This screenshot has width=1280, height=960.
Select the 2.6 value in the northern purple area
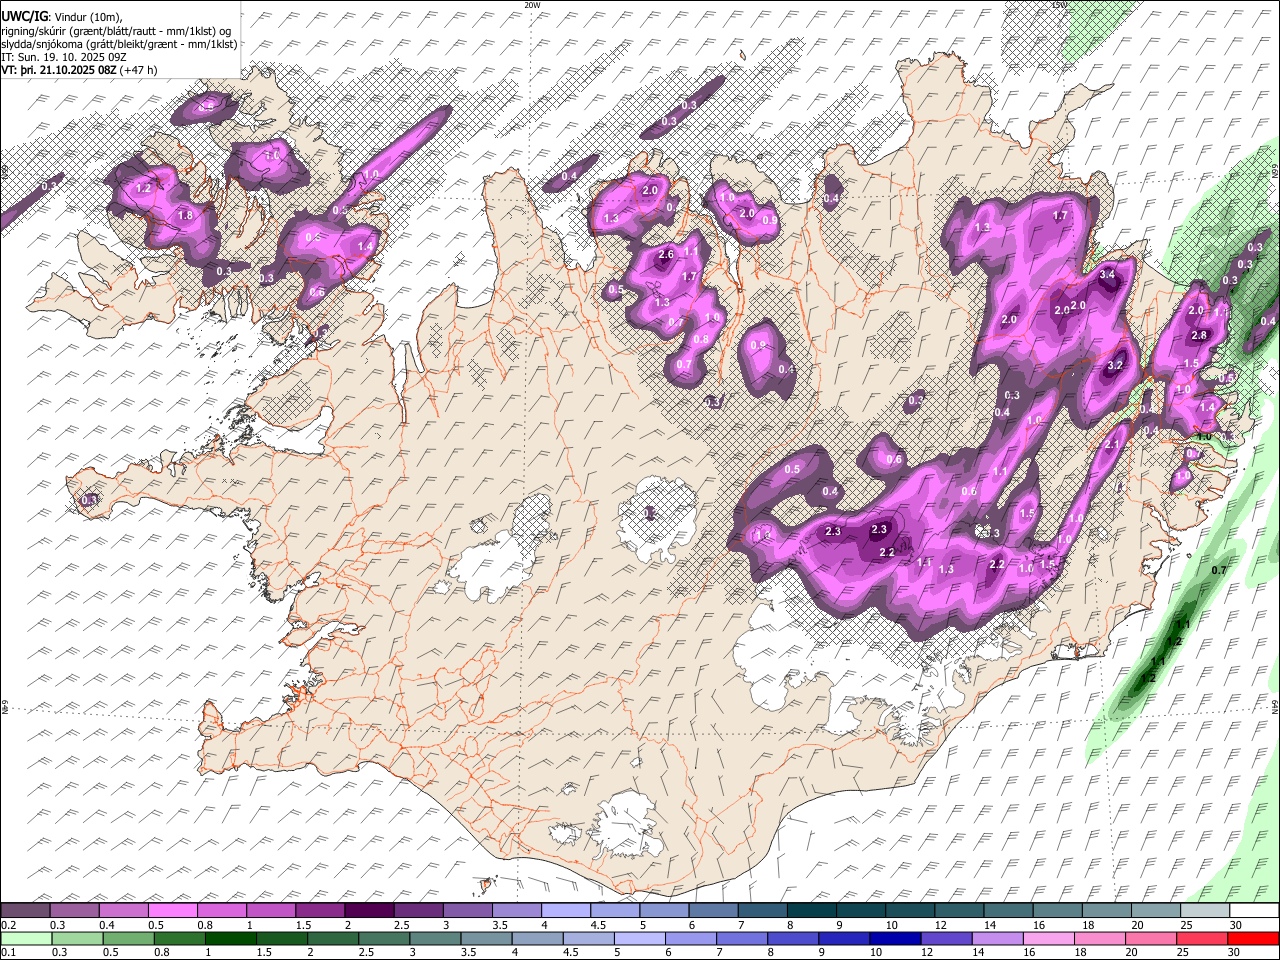tap(667, 255)
